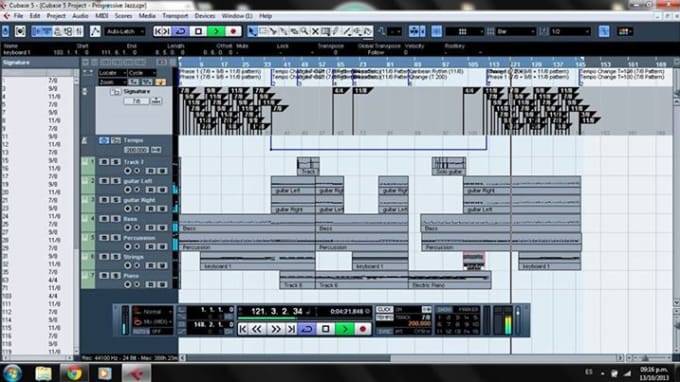Click the transport panel Play button
The image size is (680, 382).
coord(344,329)
